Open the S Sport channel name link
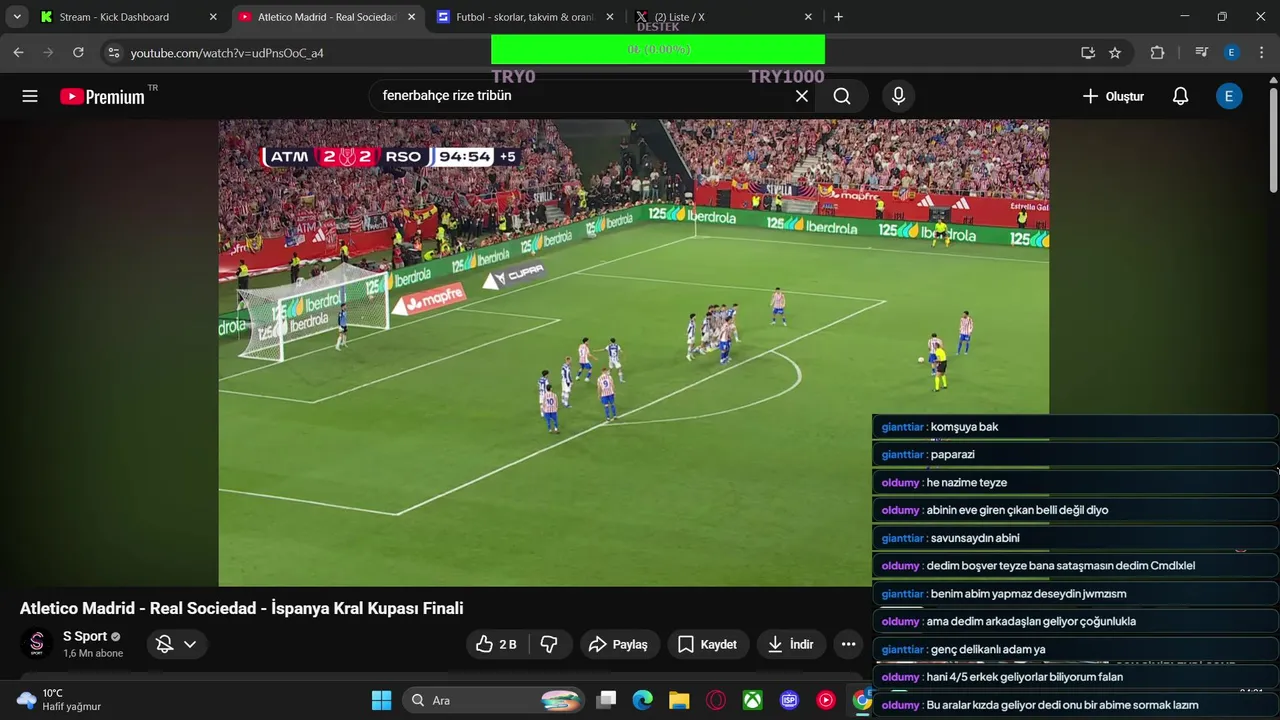This screenshot has width=1280, height=720. click(85, 636)
